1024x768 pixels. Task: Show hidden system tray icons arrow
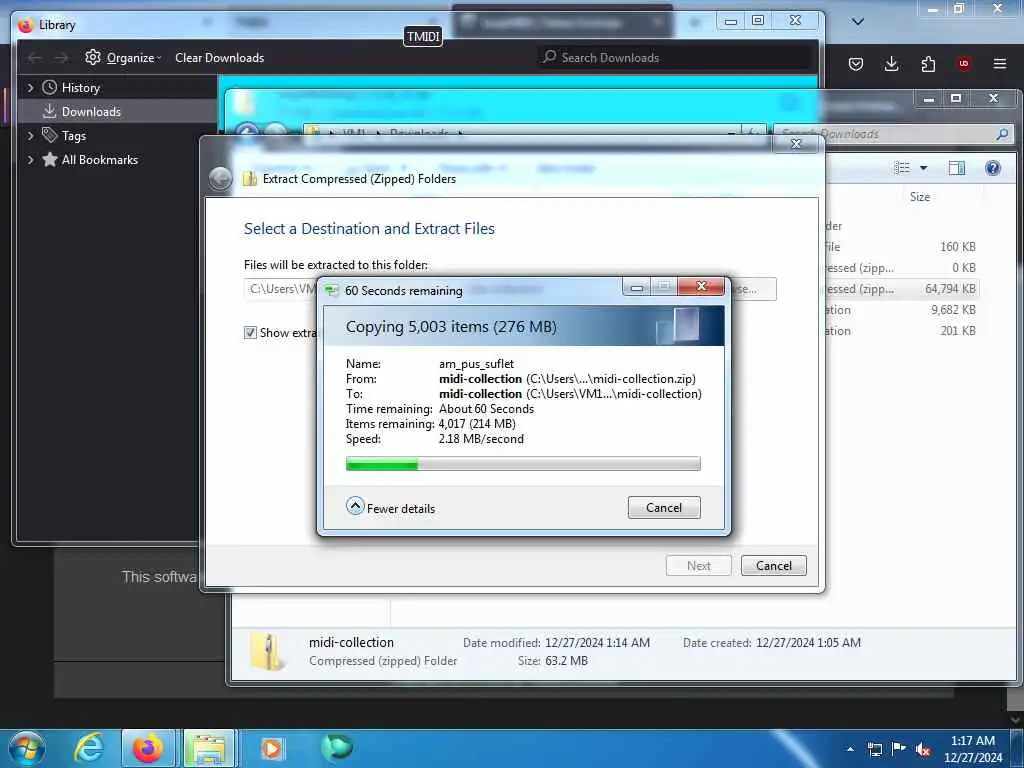click(850, 749)
